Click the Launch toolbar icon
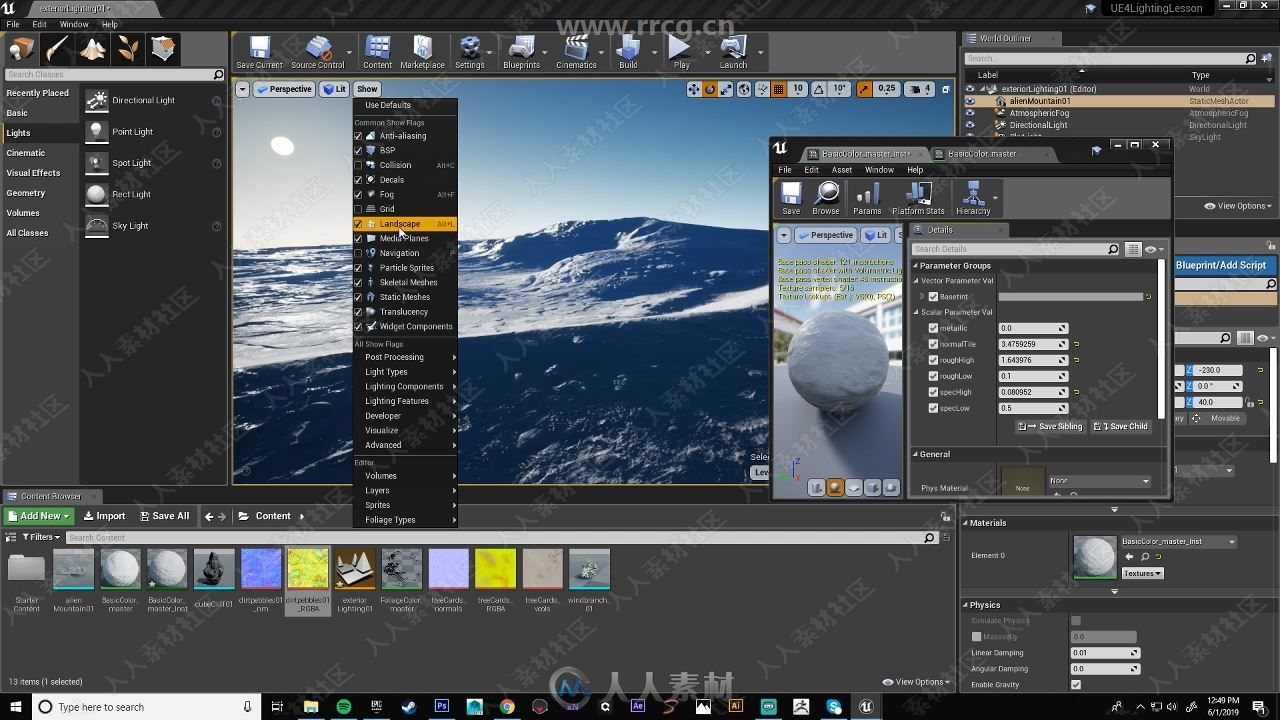The height and width of the screenshot is (720, 1280). click(x=733, y=52)
